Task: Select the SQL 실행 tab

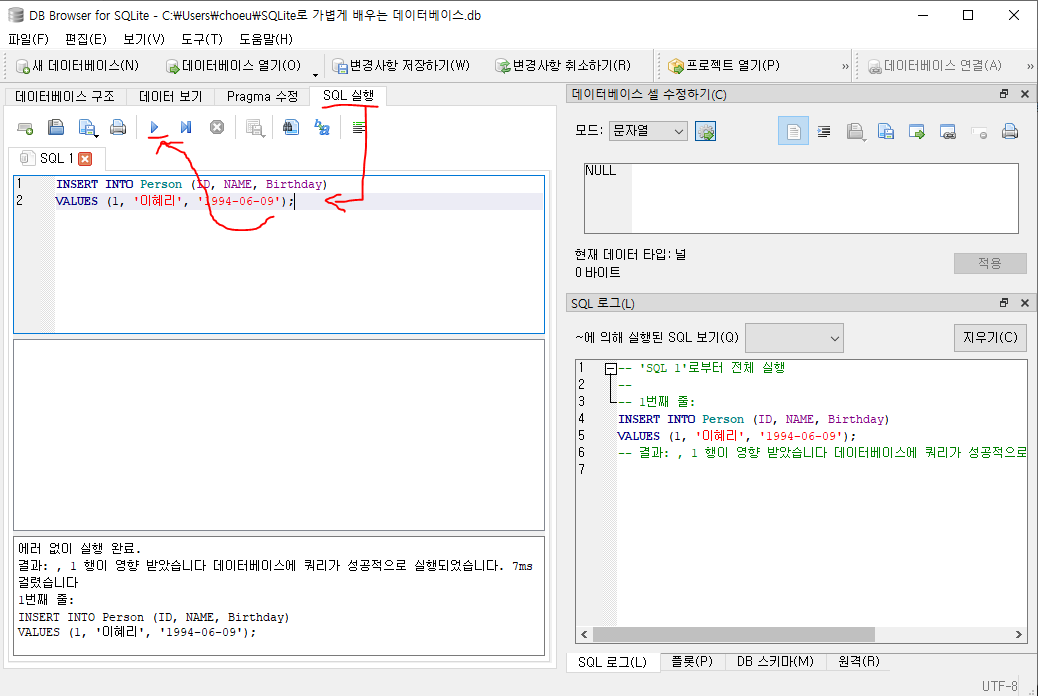Action: [x=348, y=96]
